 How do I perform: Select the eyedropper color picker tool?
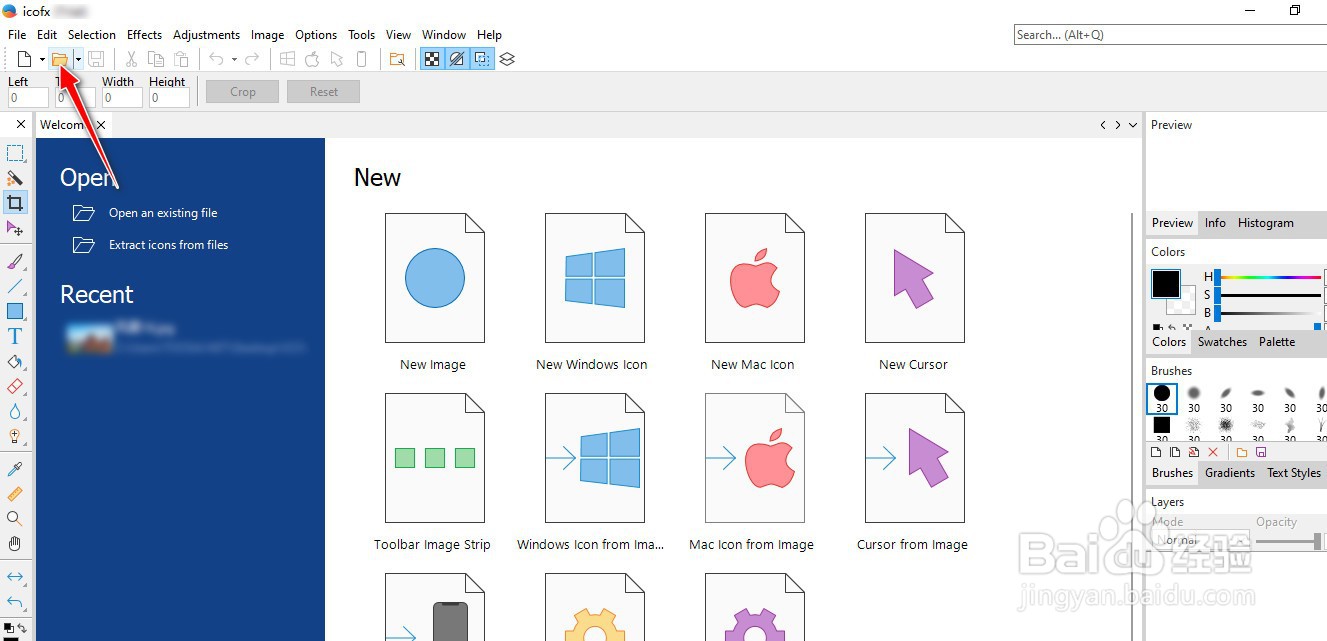[x=15, y=469]
